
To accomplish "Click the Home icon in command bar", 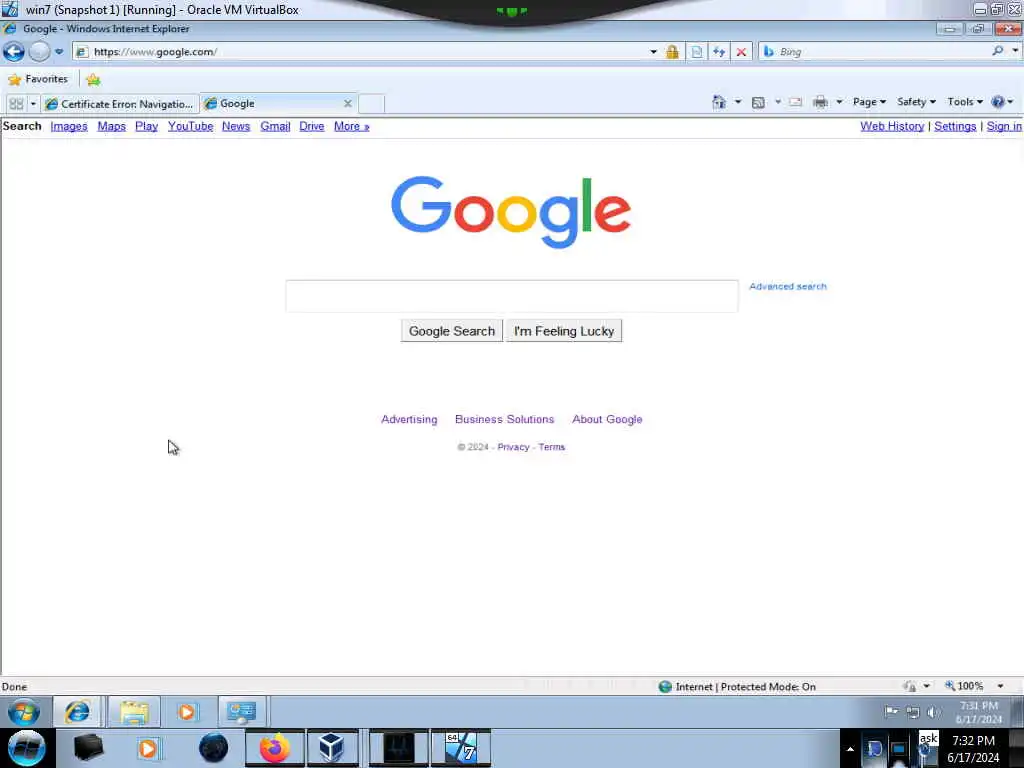I will point(719,102).
